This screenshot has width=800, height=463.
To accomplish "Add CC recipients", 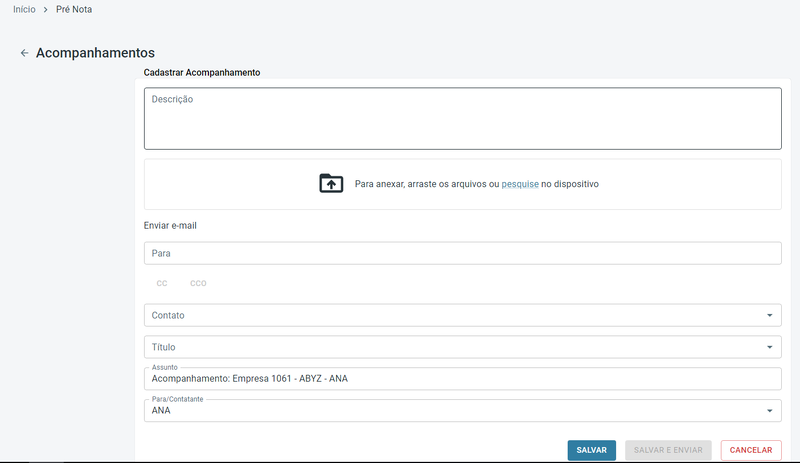I will point(162,283).
